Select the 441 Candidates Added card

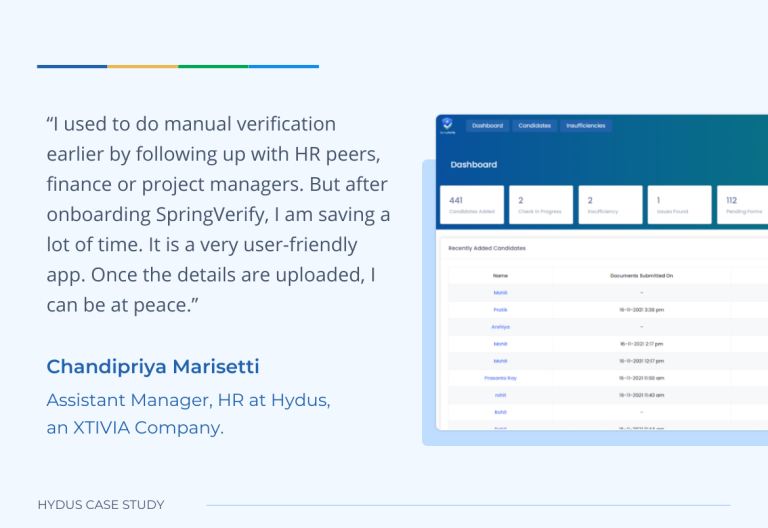point(472,205)
